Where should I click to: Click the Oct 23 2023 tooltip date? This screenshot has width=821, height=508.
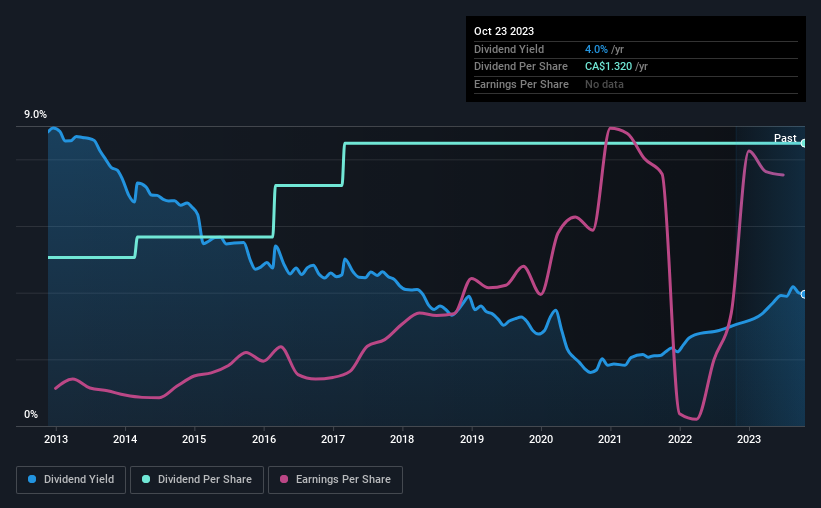pyautogui.click(x=504, y=31)
